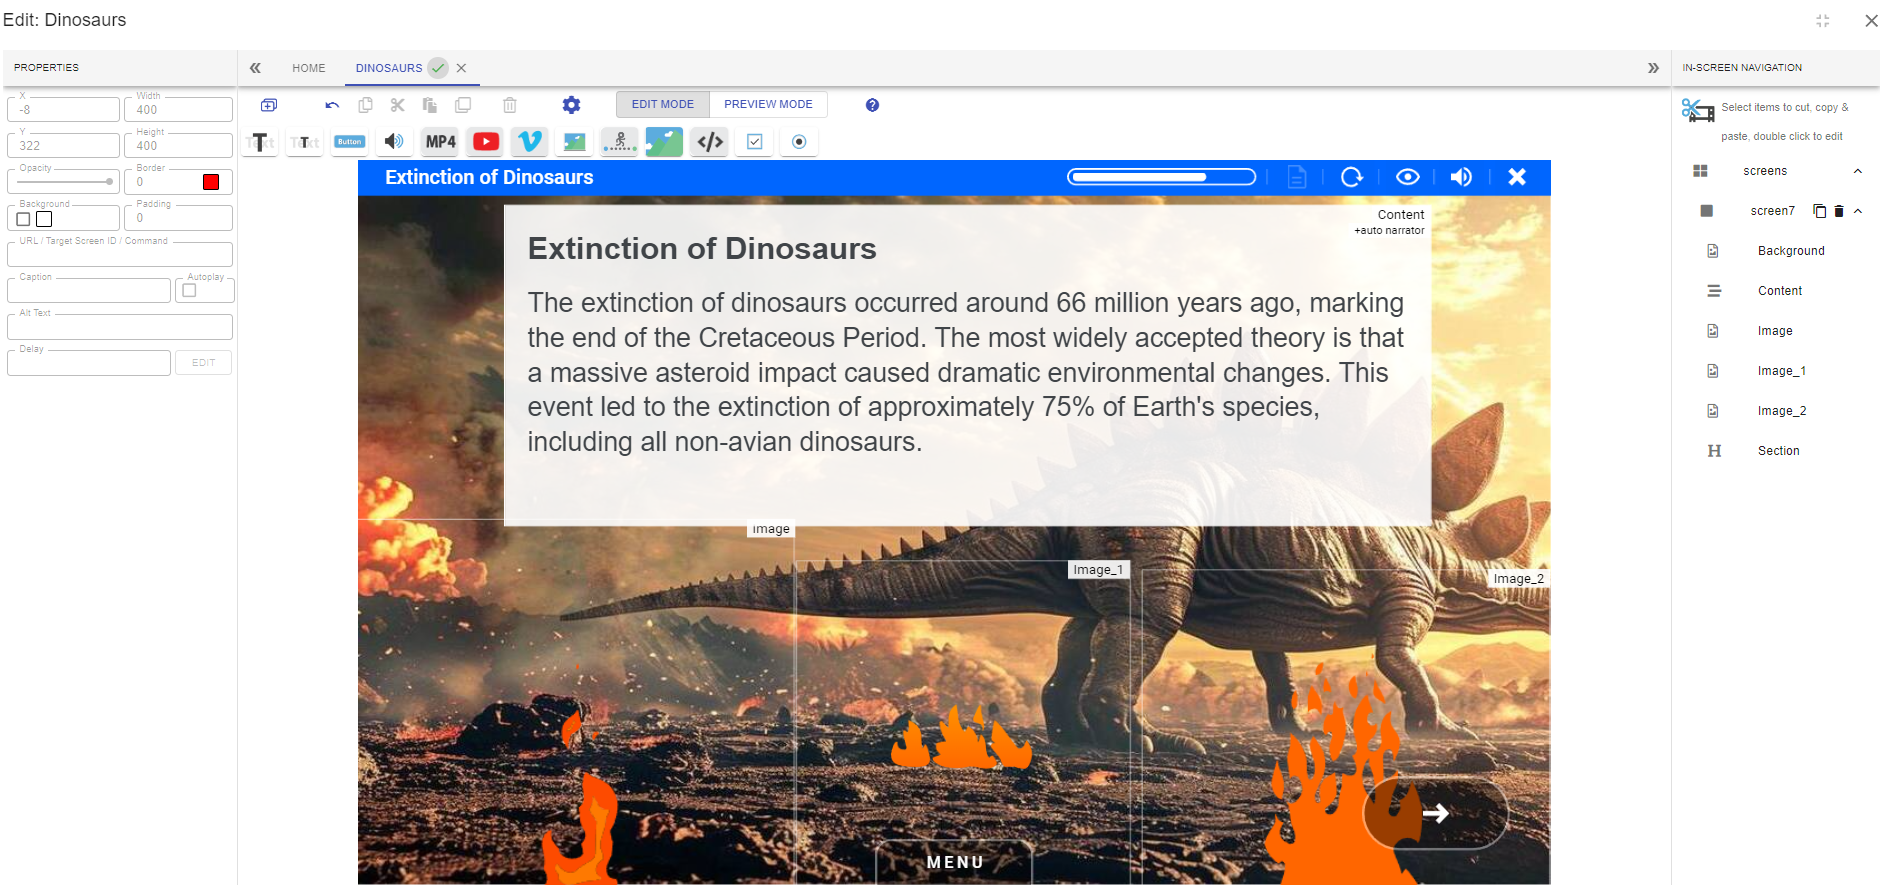Insert the running-figure animation element

tap(620, 142)
